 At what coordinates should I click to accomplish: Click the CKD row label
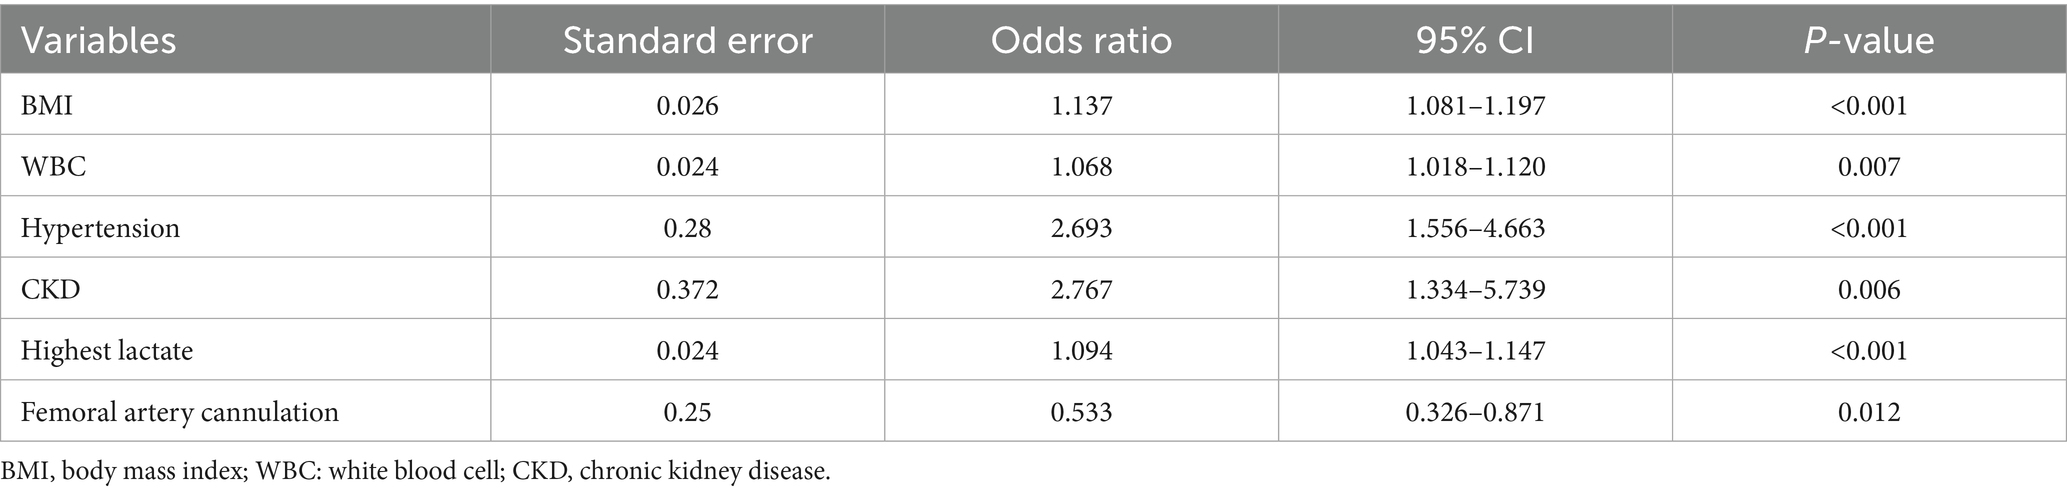(x=50, y=289)
